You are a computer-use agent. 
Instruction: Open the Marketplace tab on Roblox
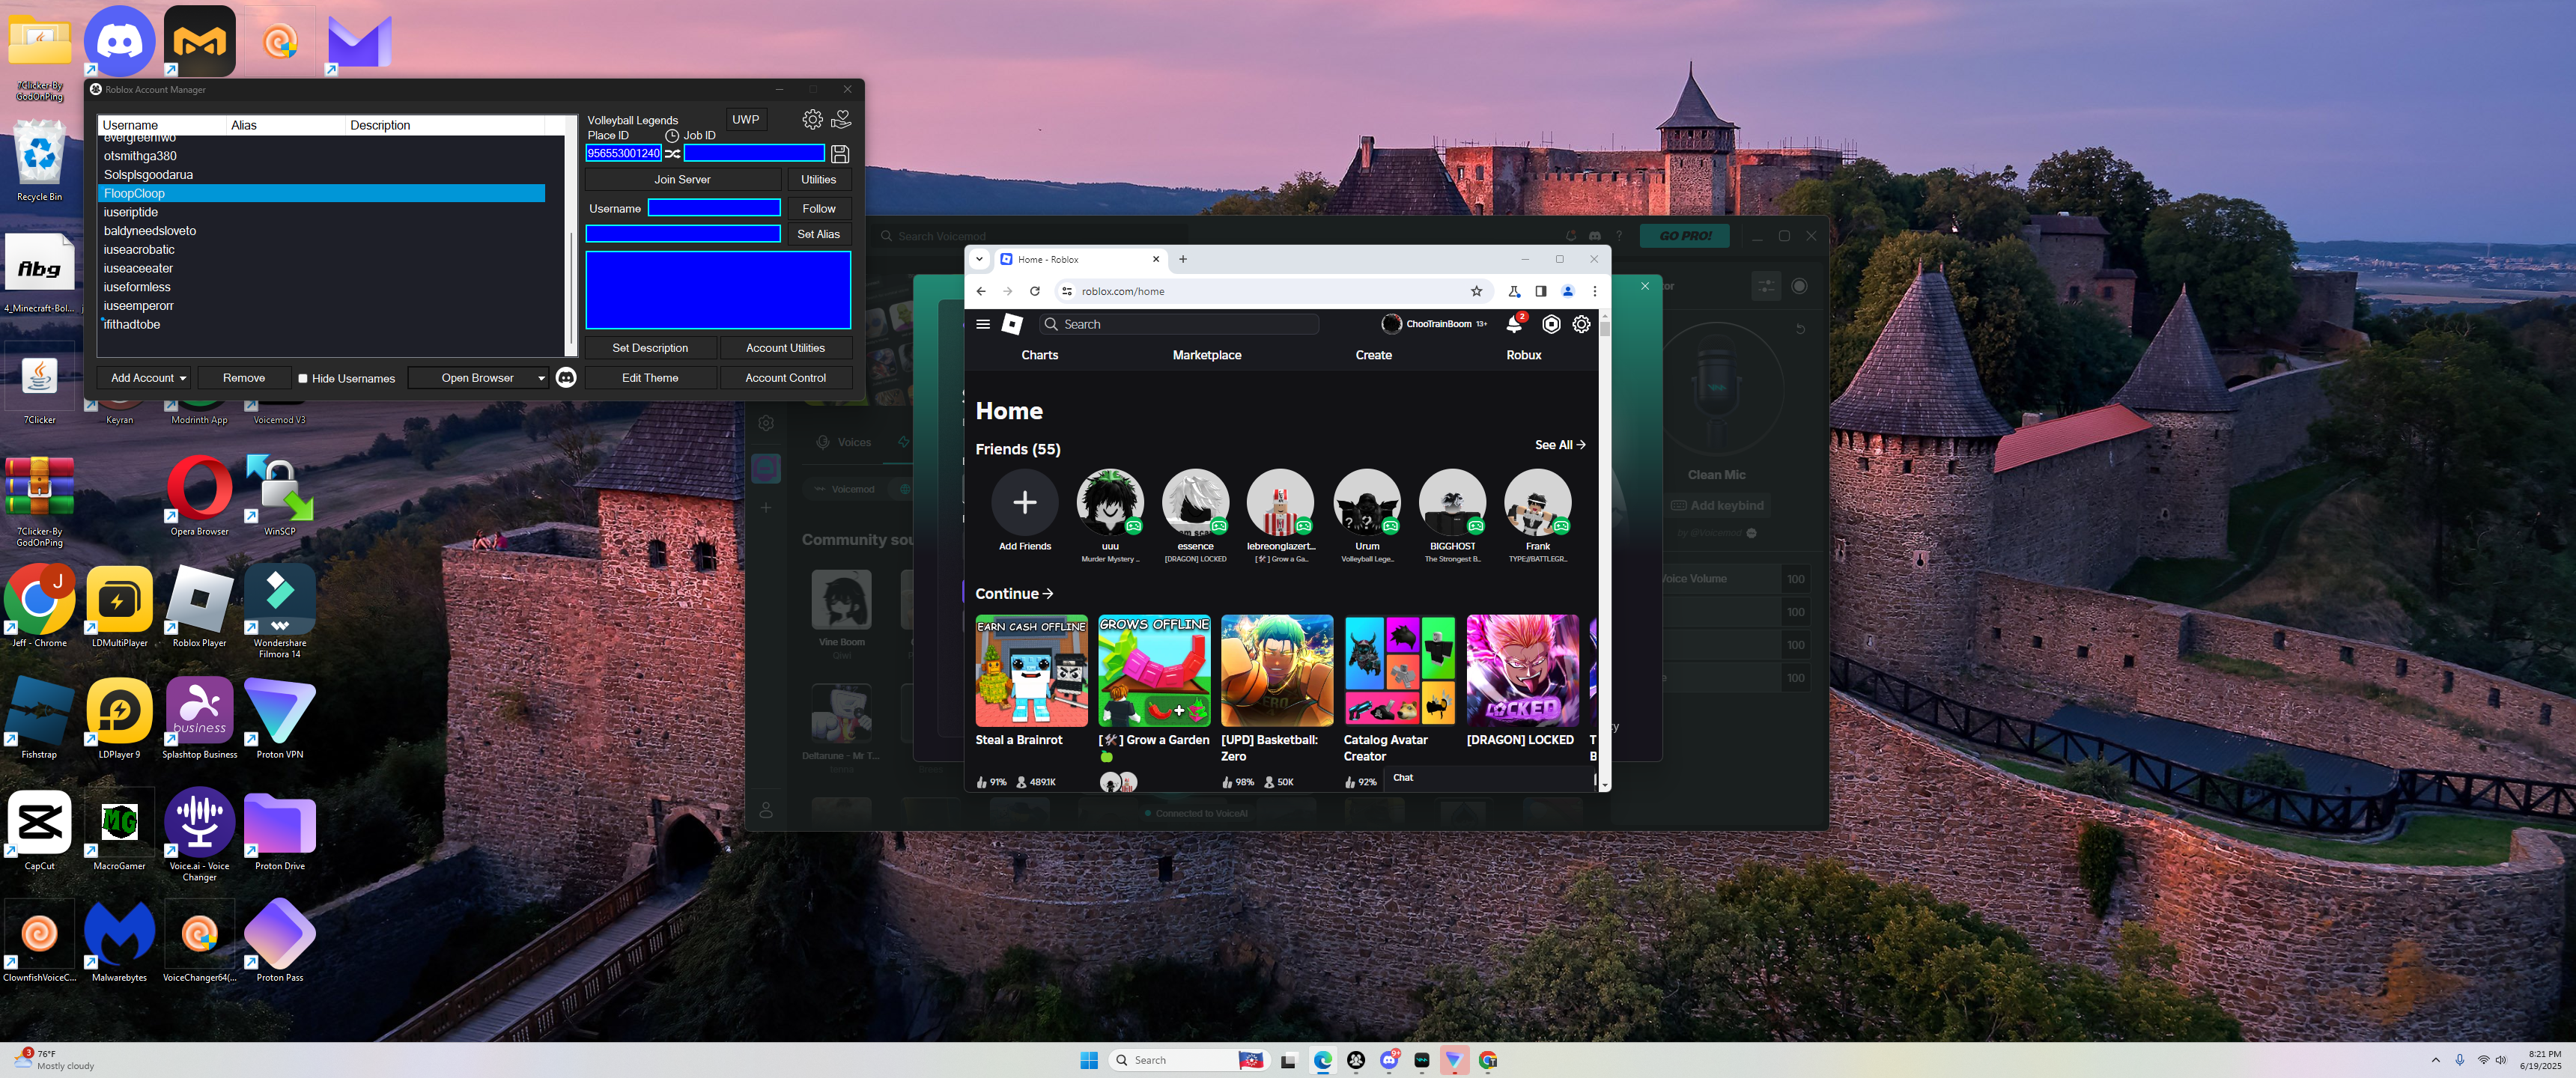tap(1206, 355)
